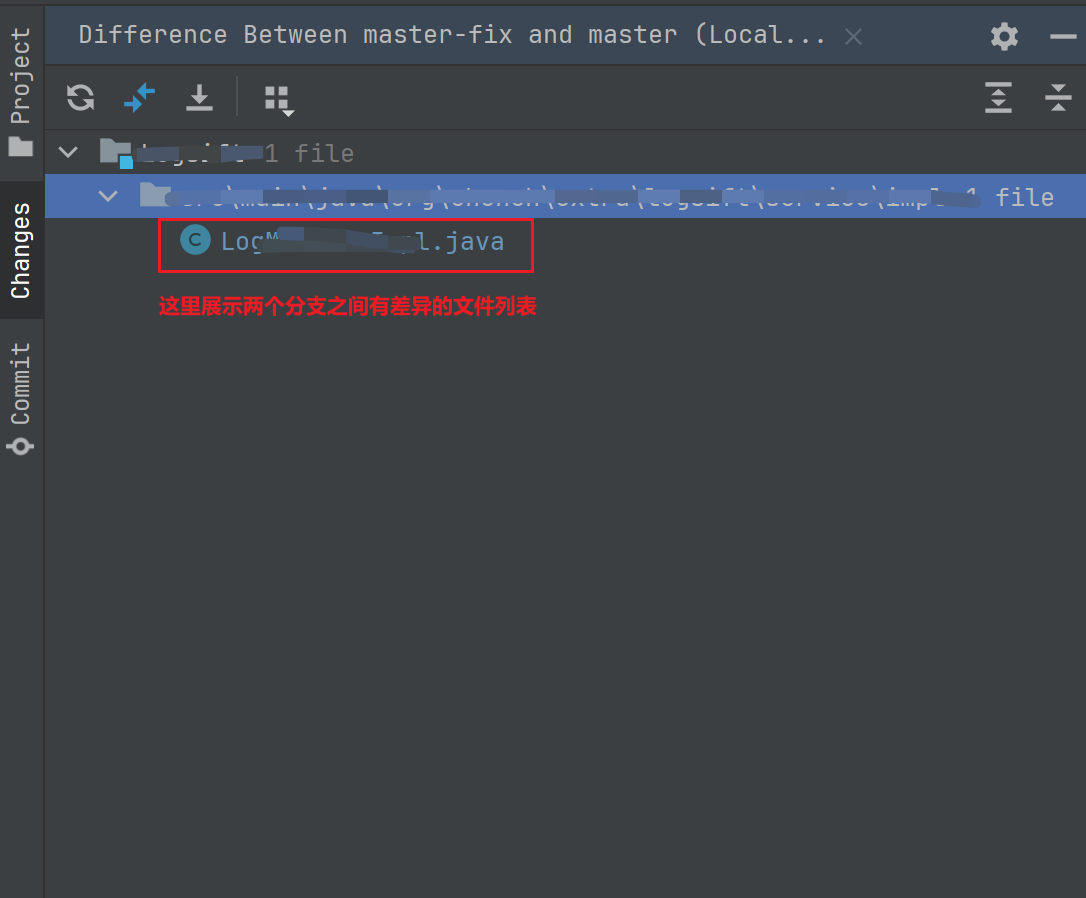Screen dimensions: 1086x898
Task: Select the Difference Between master-fix and master tab
Action: pyautogui.click(x=452, y=35)
